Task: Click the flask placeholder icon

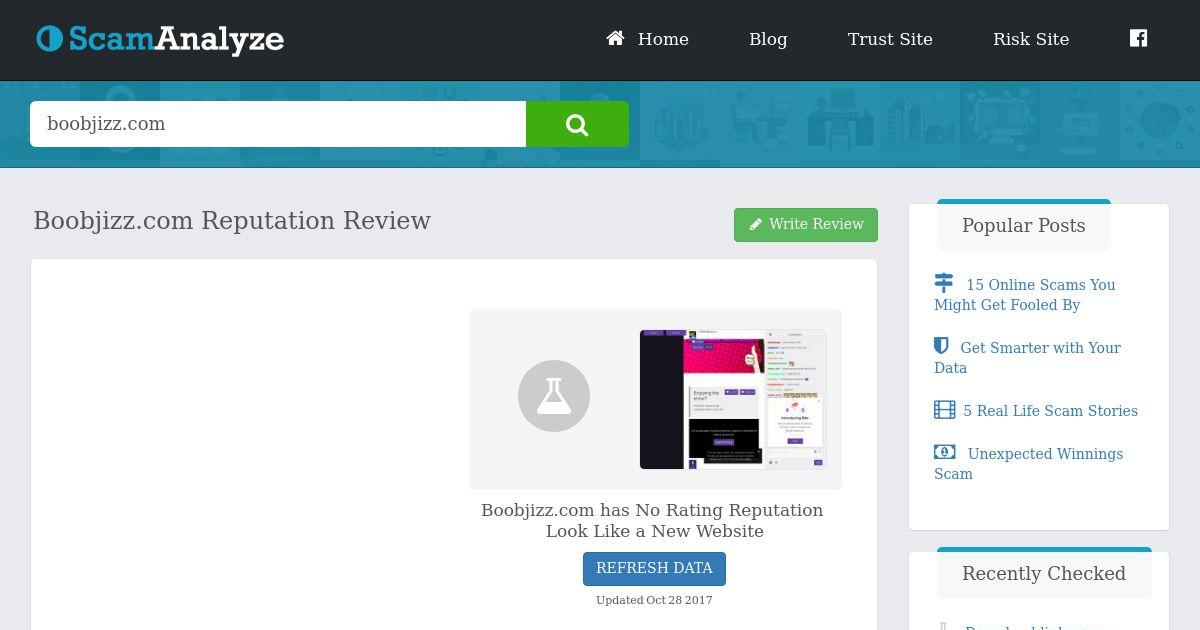Action: (554, 396)
